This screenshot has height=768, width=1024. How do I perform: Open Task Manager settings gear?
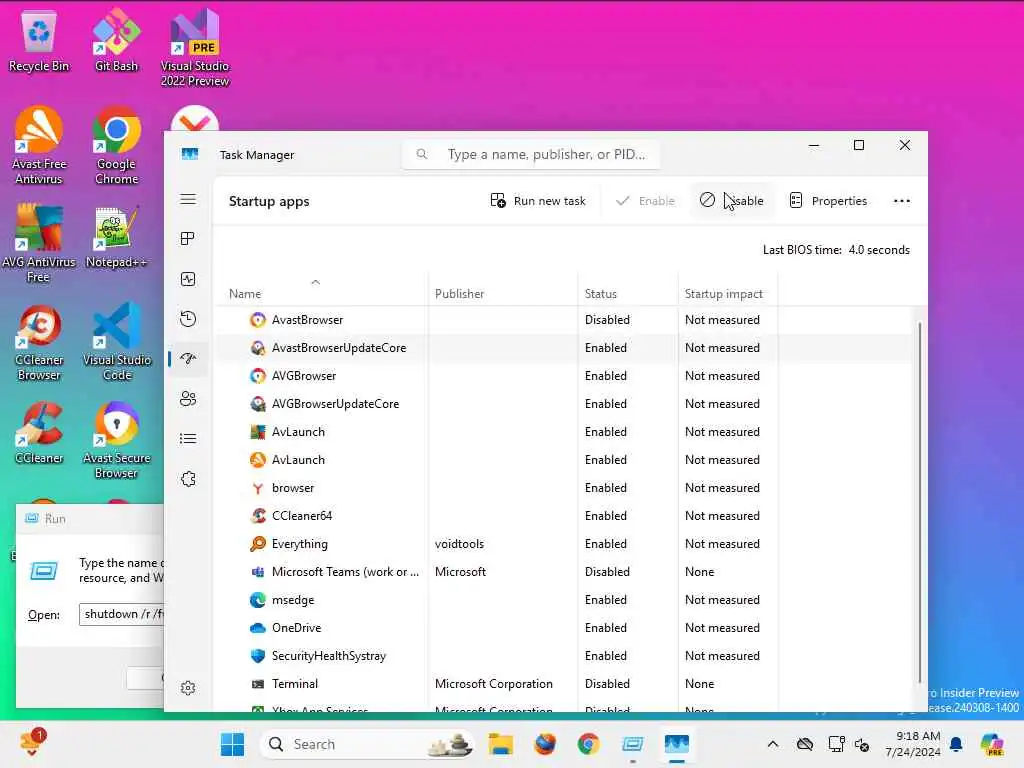click(188, 688)
